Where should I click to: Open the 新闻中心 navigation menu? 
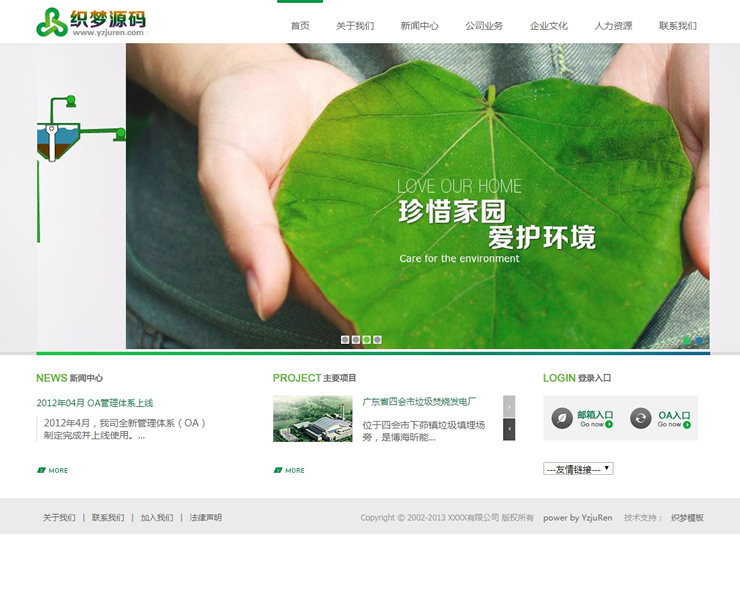pos(419,26)
